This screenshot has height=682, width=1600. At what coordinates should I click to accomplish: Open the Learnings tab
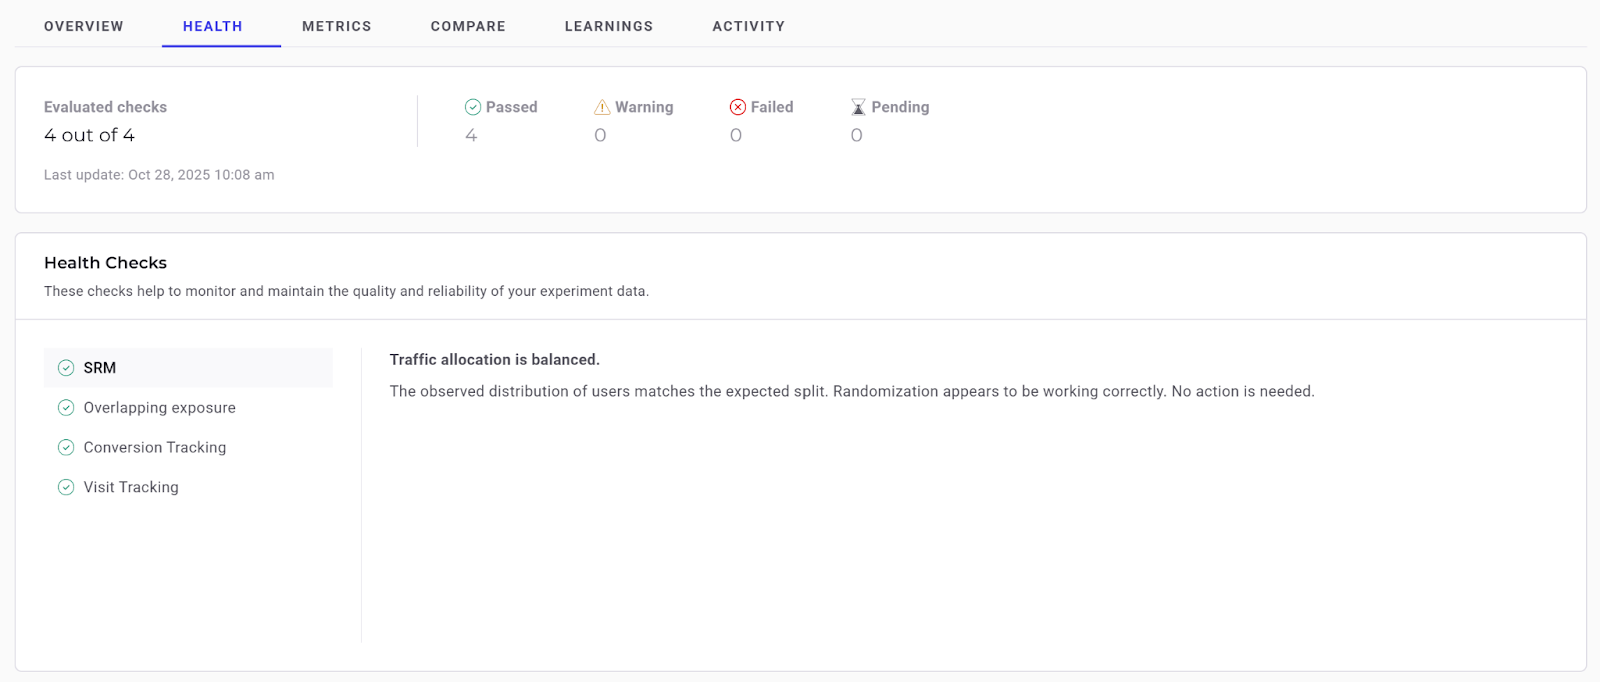point(609,26)
